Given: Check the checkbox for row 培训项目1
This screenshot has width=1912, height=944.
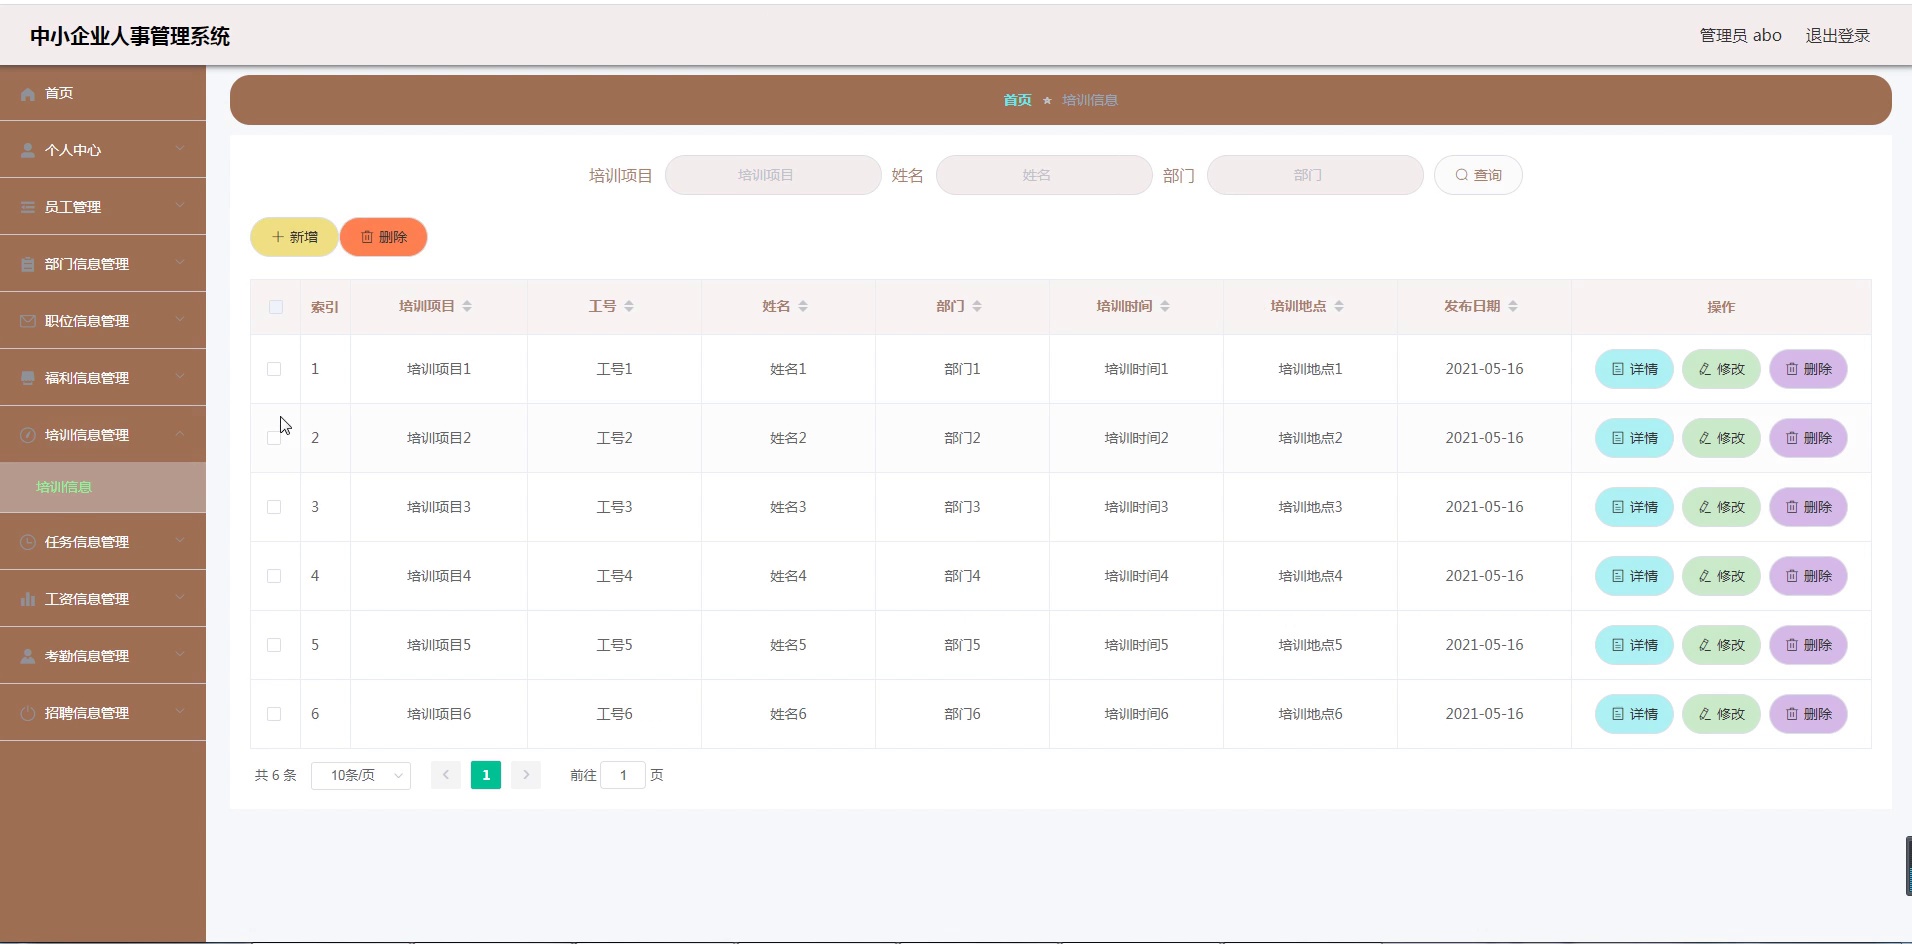Looking at the screenshot, I should pyautogui.click(x=274, y=369).
